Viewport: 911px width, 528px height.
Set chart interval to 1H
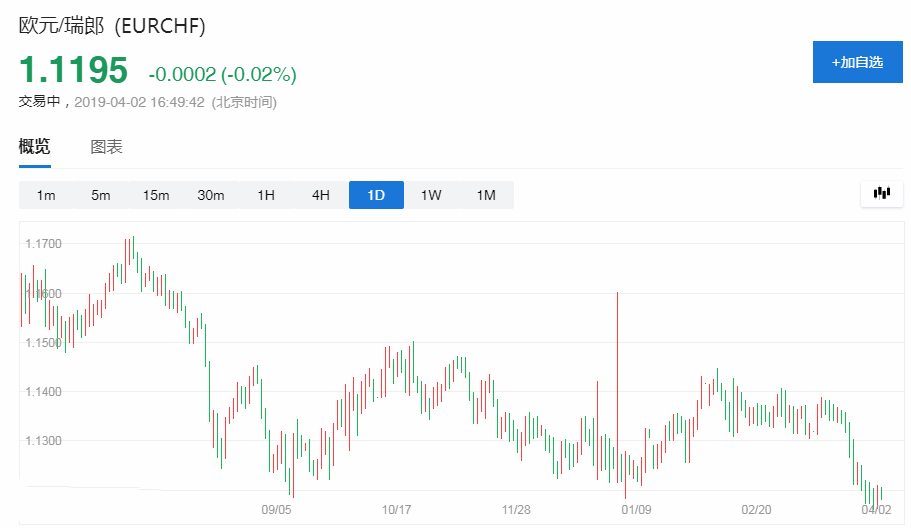coord(266,195)
